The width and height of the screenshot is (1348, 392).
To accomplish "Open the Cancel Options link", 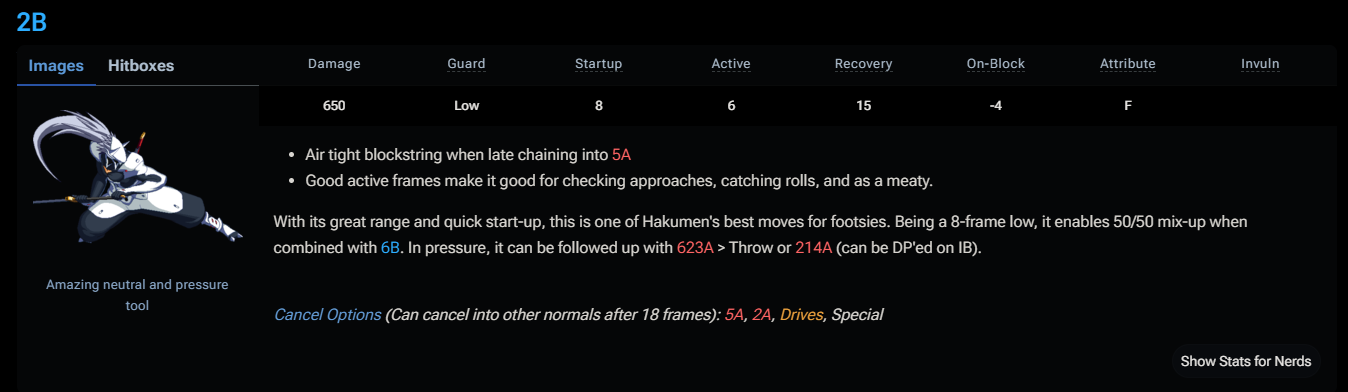I will click(328, 315).
